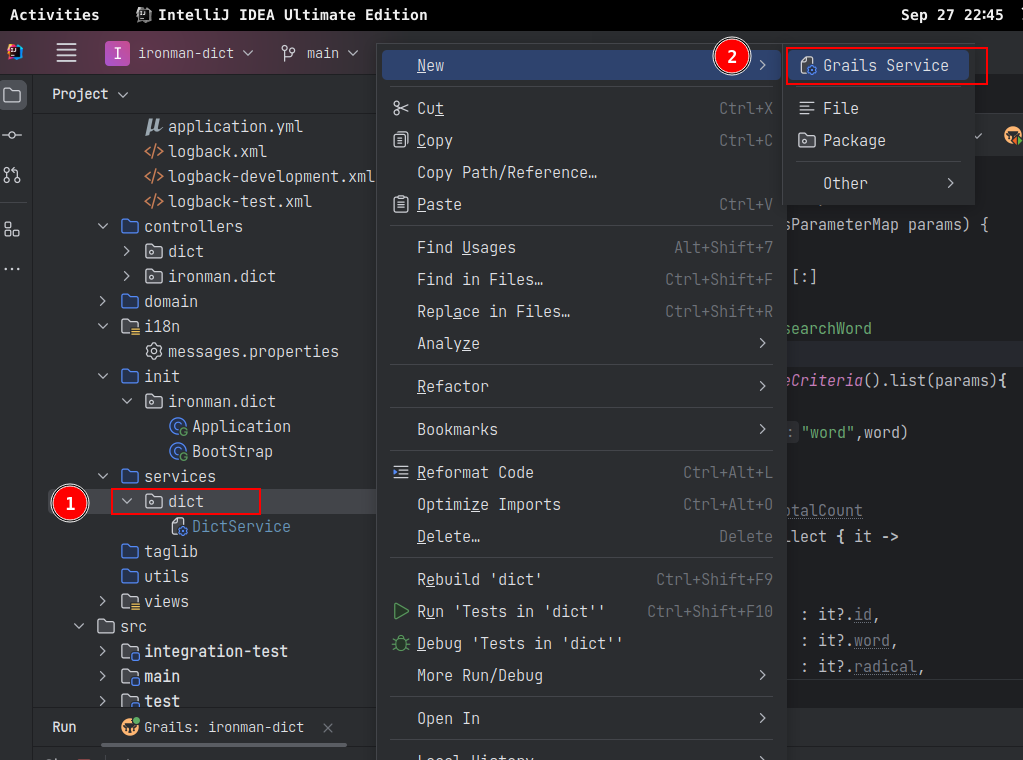Open the Refactor submenu

[x=582, y=386]
